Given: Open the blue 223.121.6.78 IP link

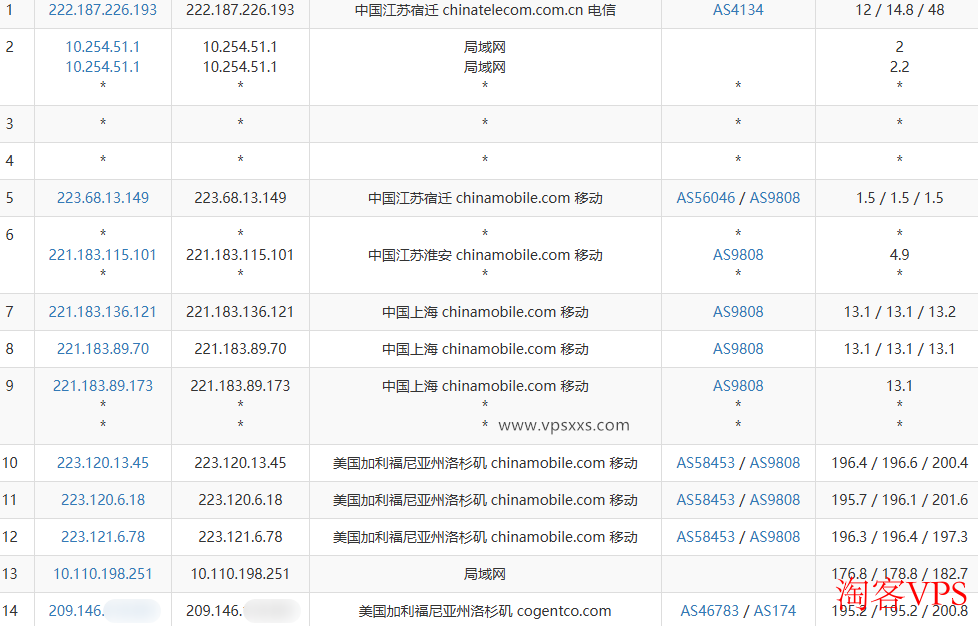Looking at the screenshot, I should click(x=103, y=537).
